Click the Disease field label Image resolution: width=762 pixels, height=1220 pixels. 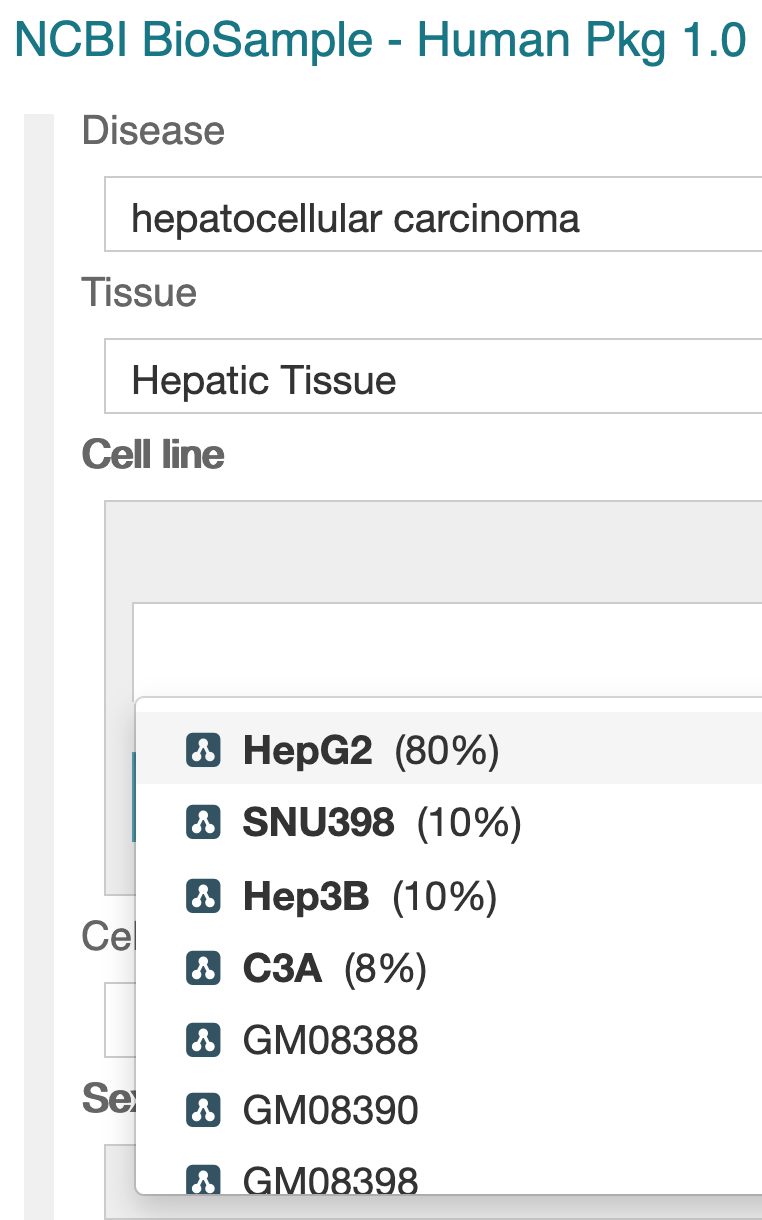coord(153,130)
